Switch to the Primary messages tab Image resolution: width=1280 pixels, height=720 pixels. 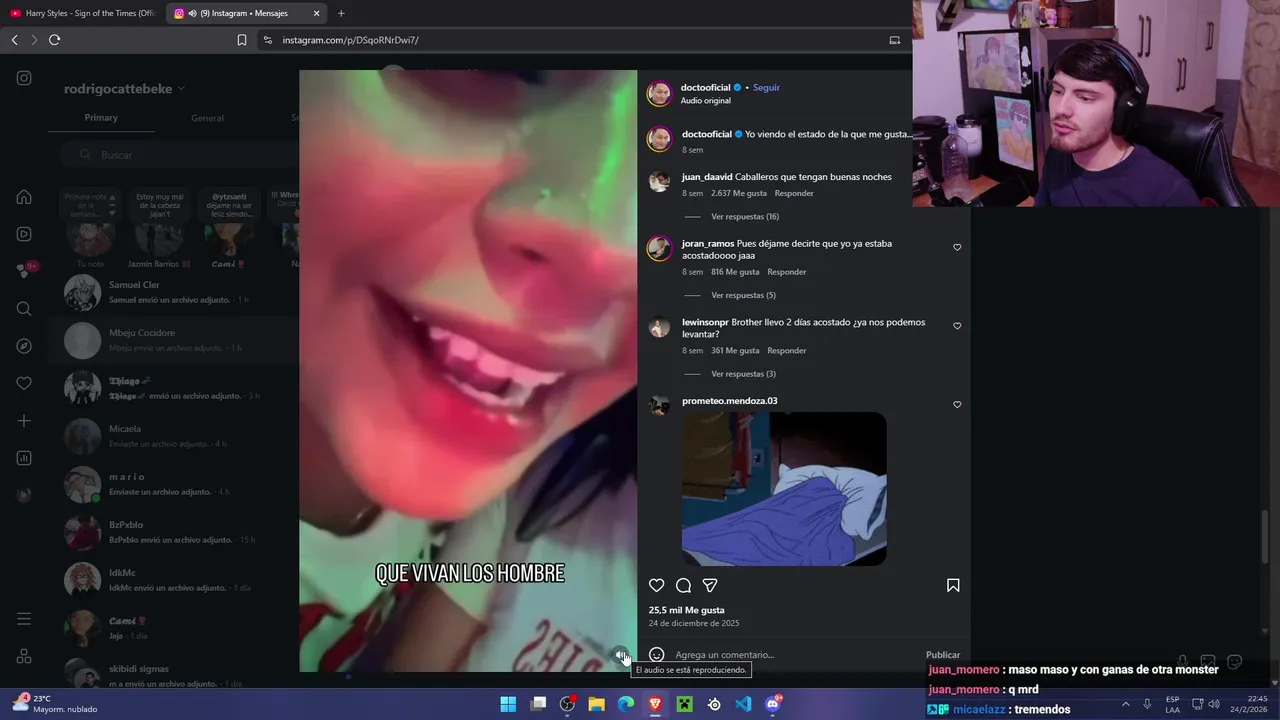pyautogui.click(x=101, y=118)
